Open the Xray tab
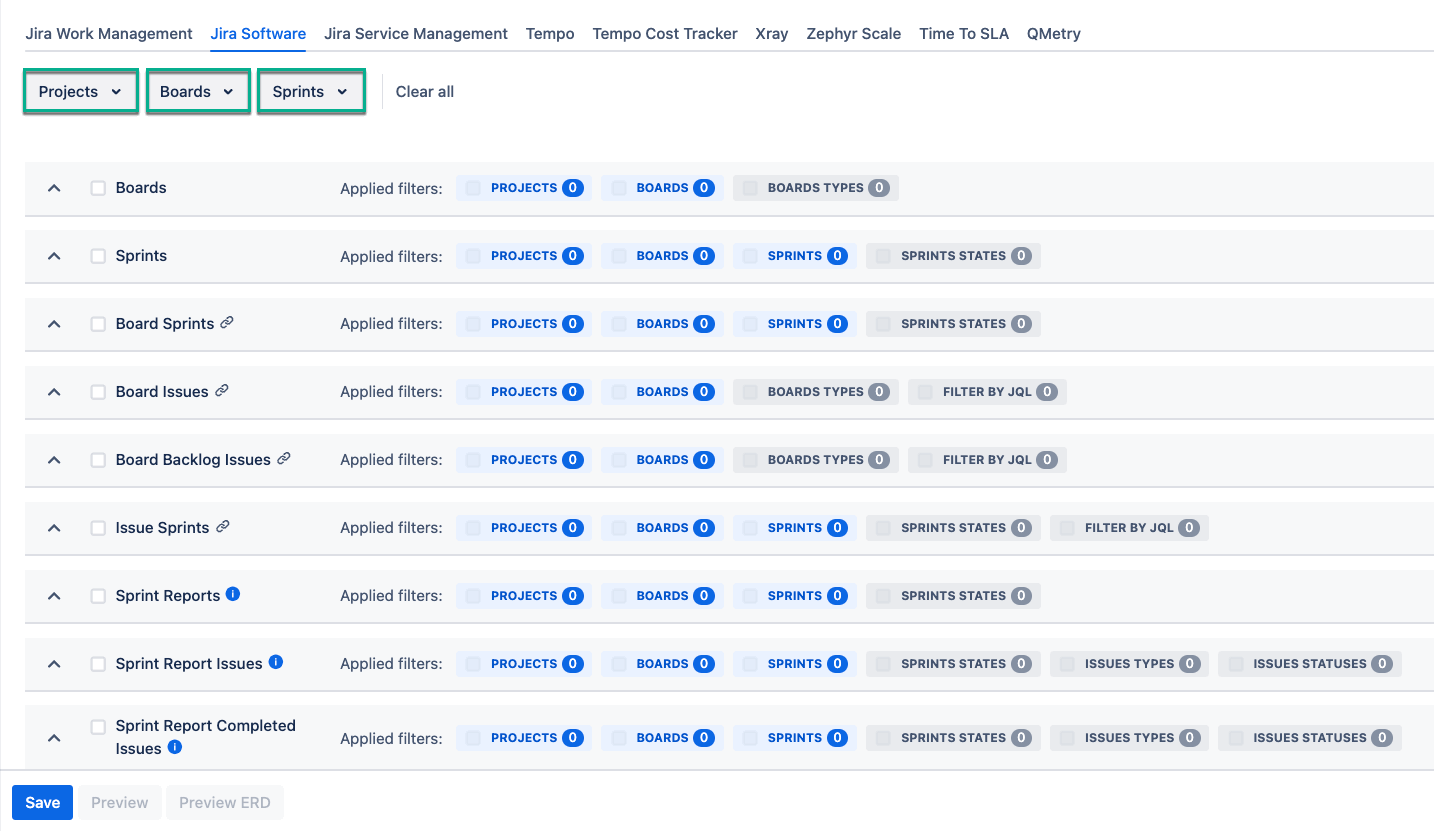The height and width of the screenshot is (831, 1434). (x=771, y=33)
